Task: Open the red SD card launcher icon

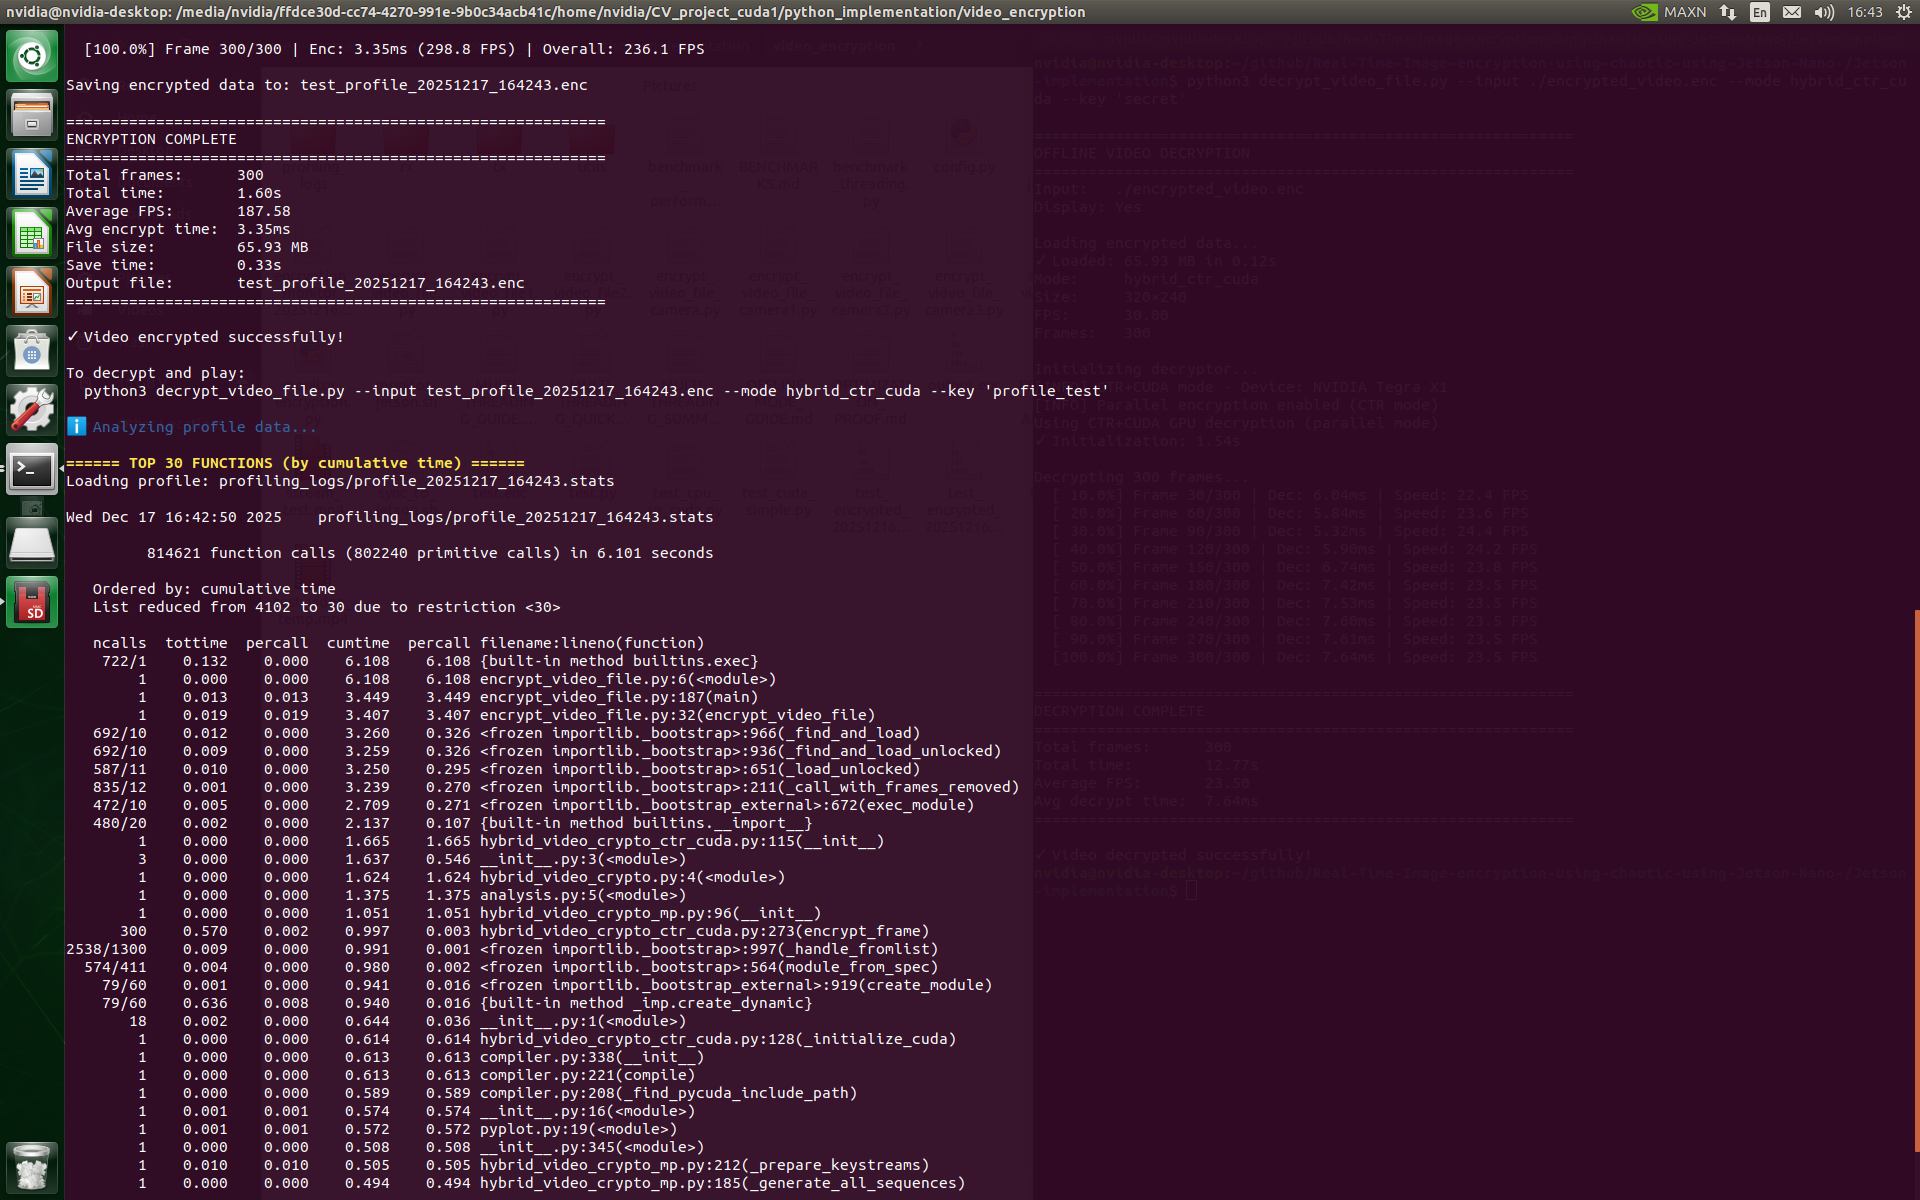Action: [32, 603]
